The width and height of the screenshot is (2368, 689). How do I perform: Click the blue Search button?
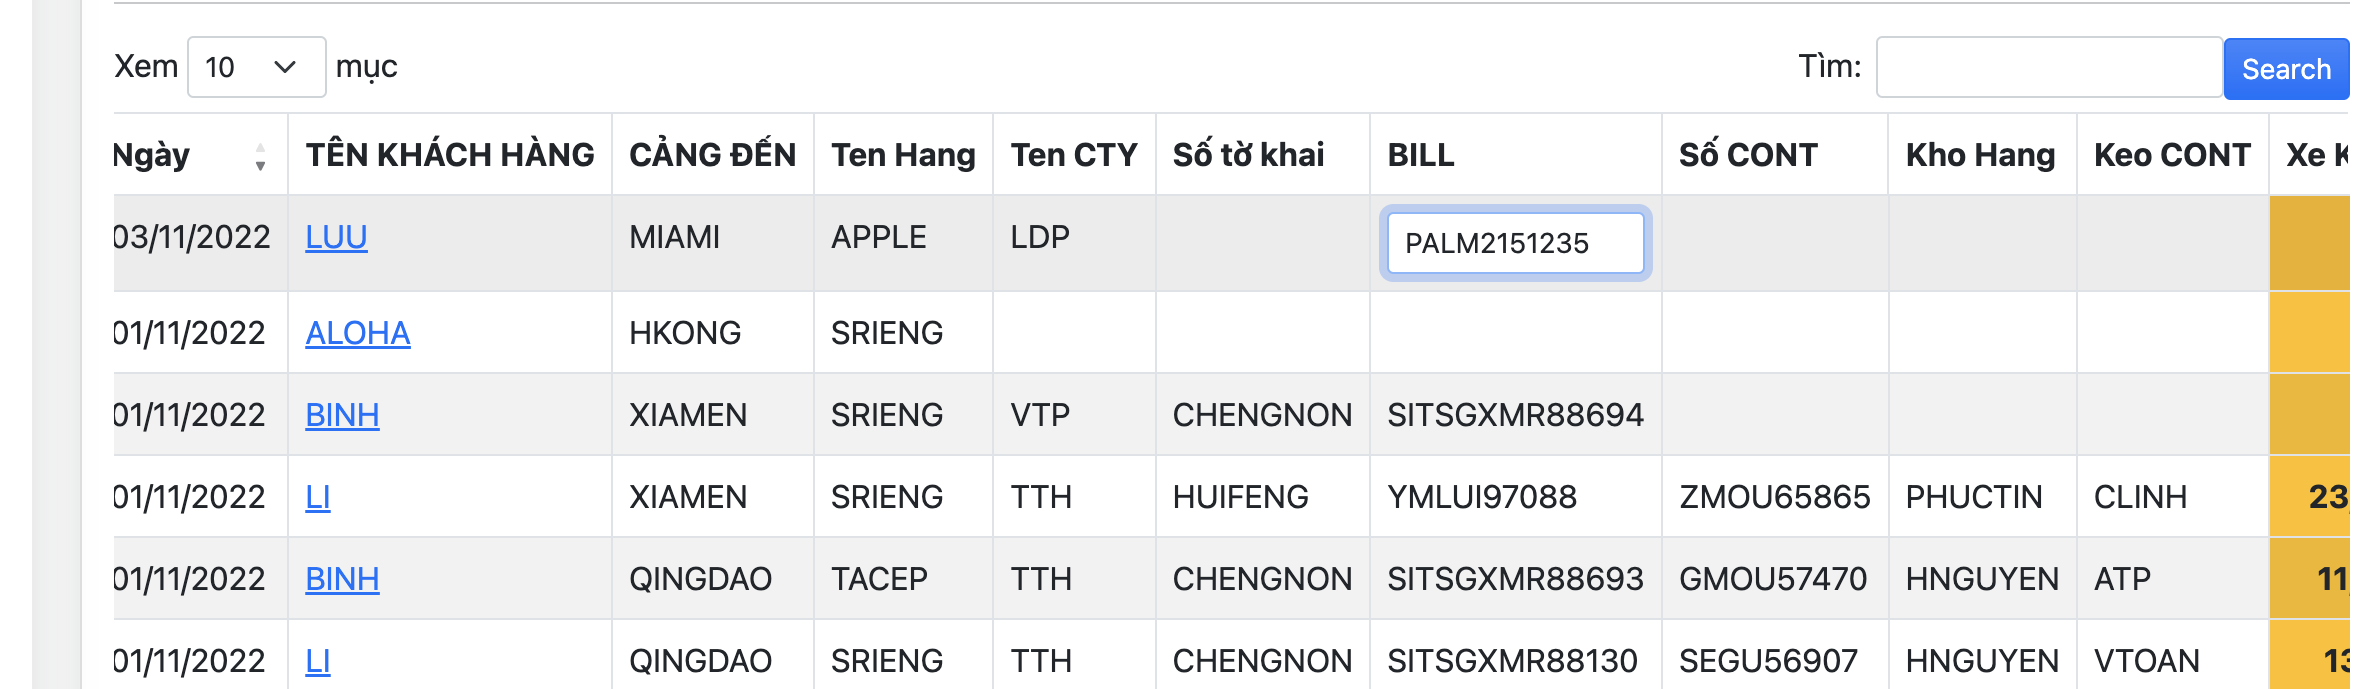tap(2285, 69)
